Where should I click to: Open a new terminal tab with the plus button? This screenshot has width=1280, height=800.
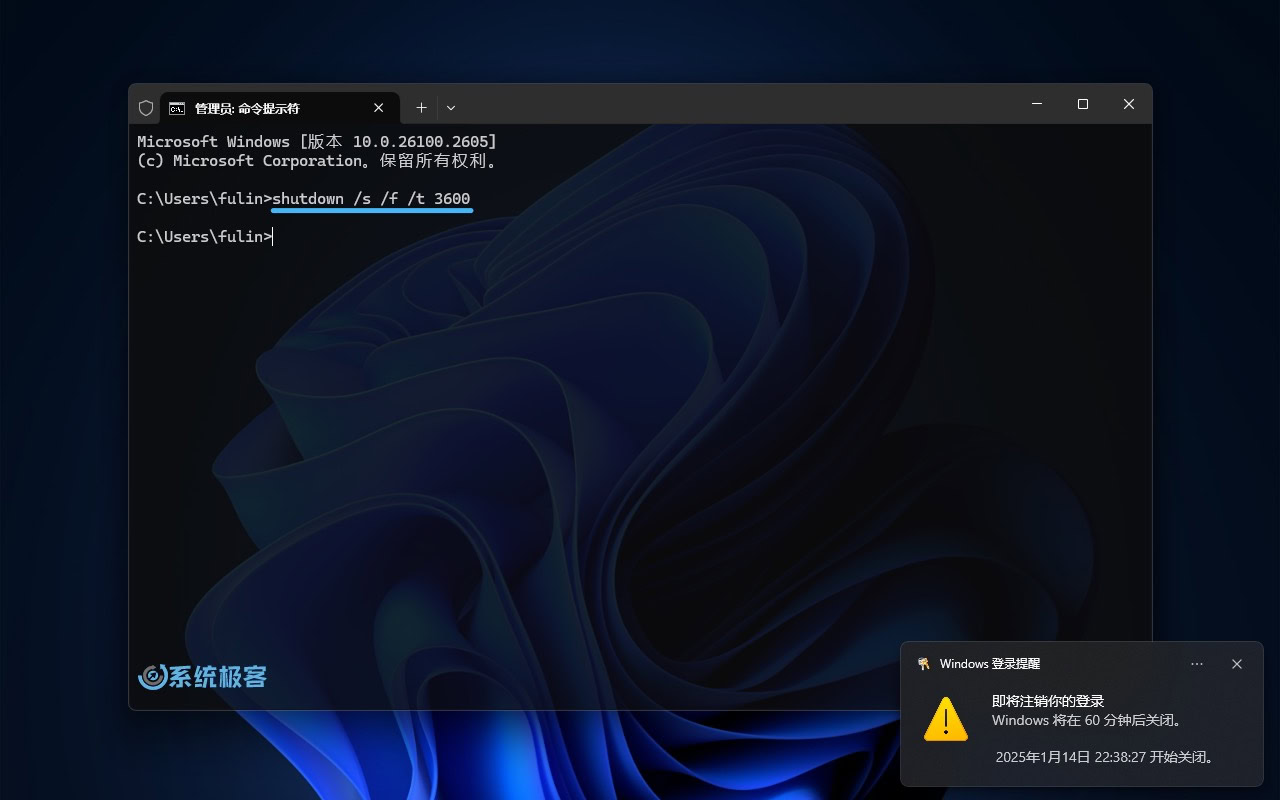pyautogui.click(x=421, y=108)
